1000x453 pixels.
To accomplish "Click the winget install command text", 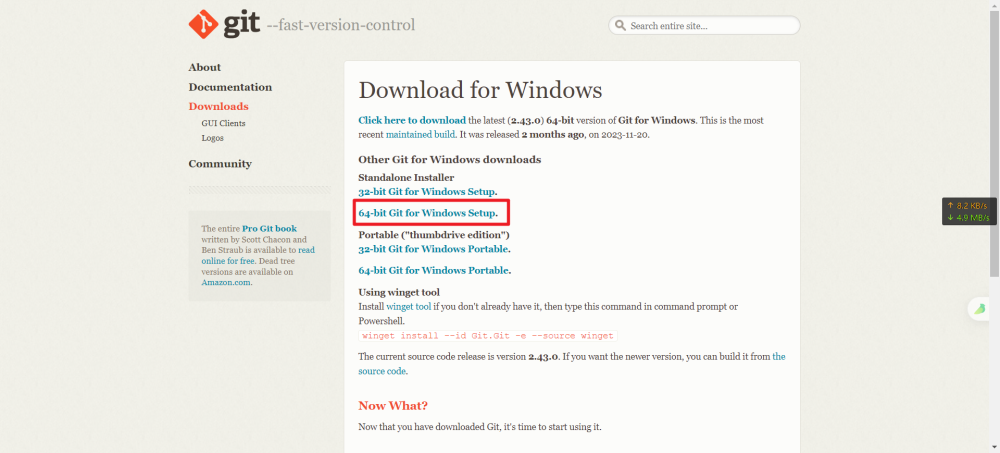I will click(x=488, y=336).
